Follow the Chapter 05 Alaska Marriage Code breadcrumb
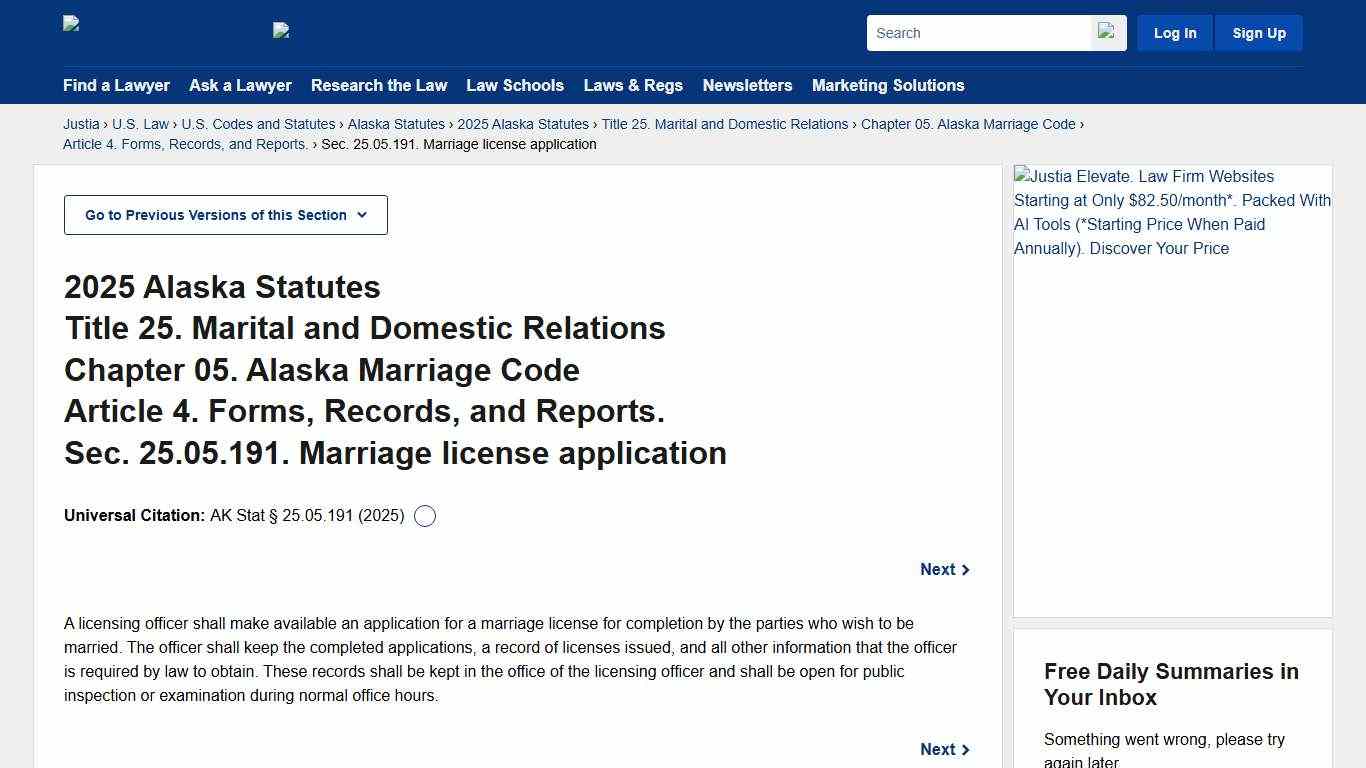This screenshot has width=1366, height=768. 968,124
